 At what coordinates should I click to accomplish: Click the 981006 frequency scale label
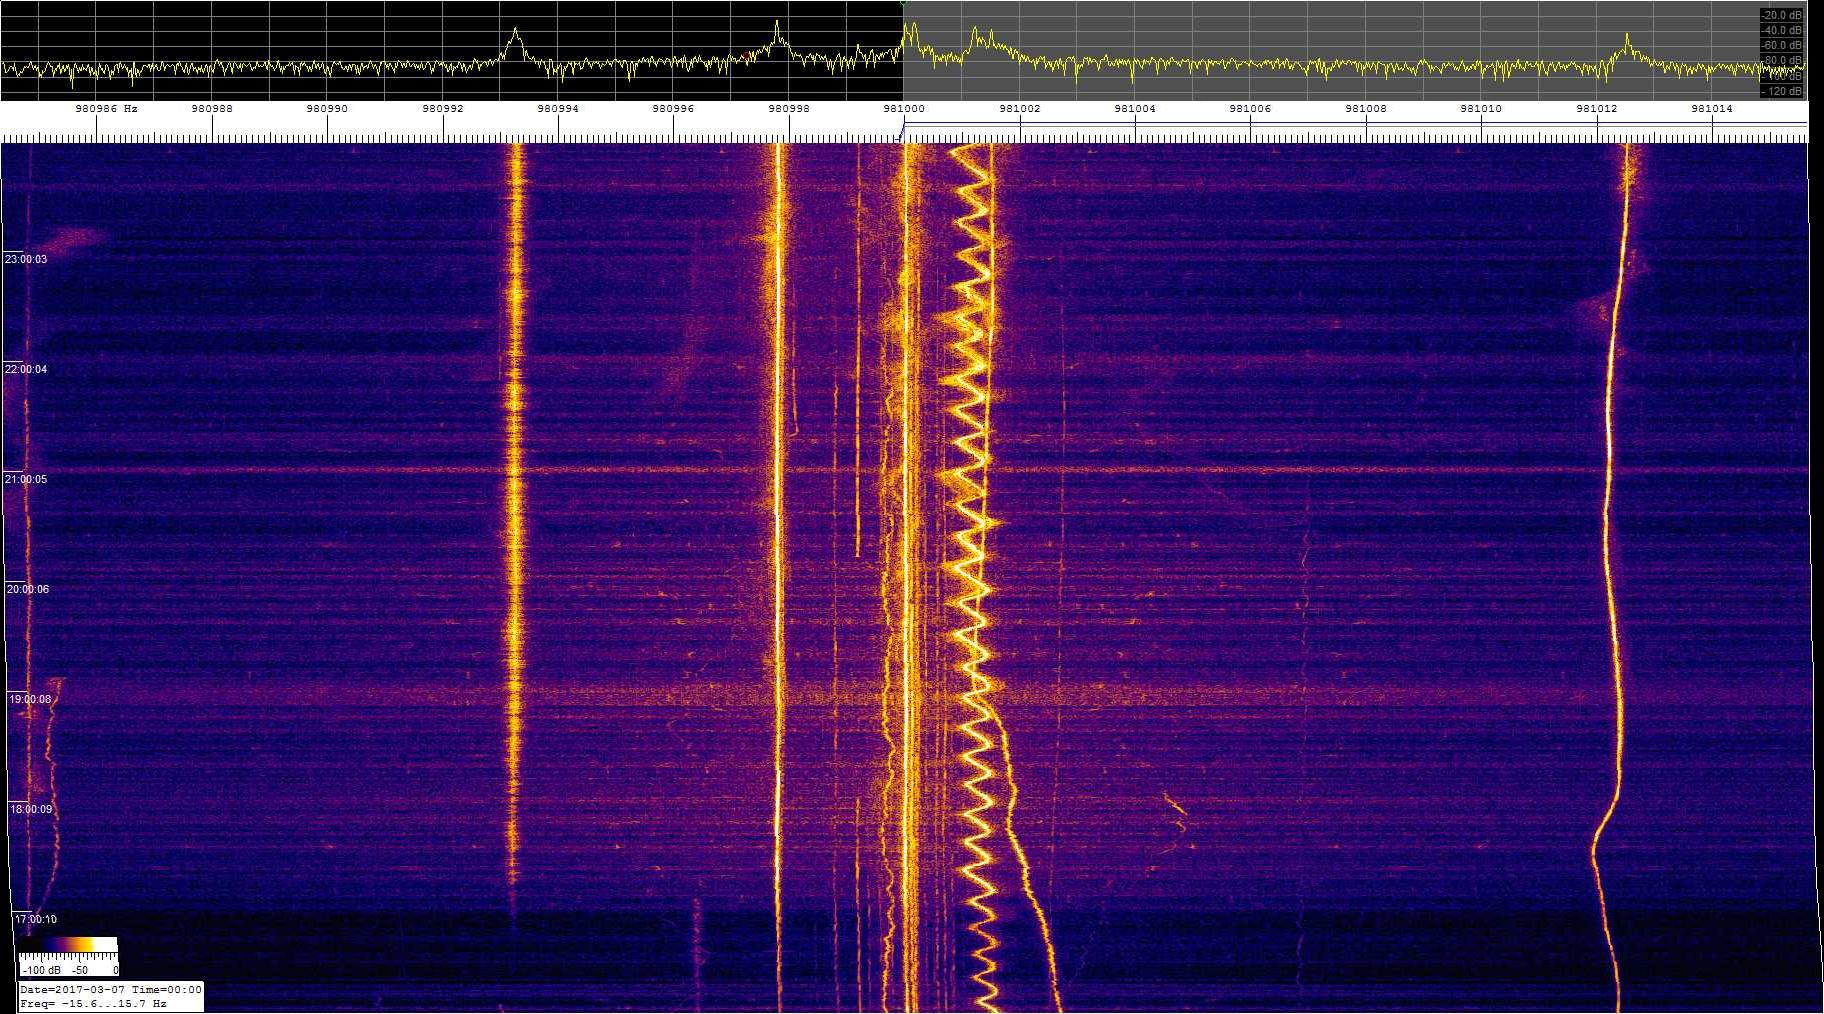click(x=1250, y=108)
